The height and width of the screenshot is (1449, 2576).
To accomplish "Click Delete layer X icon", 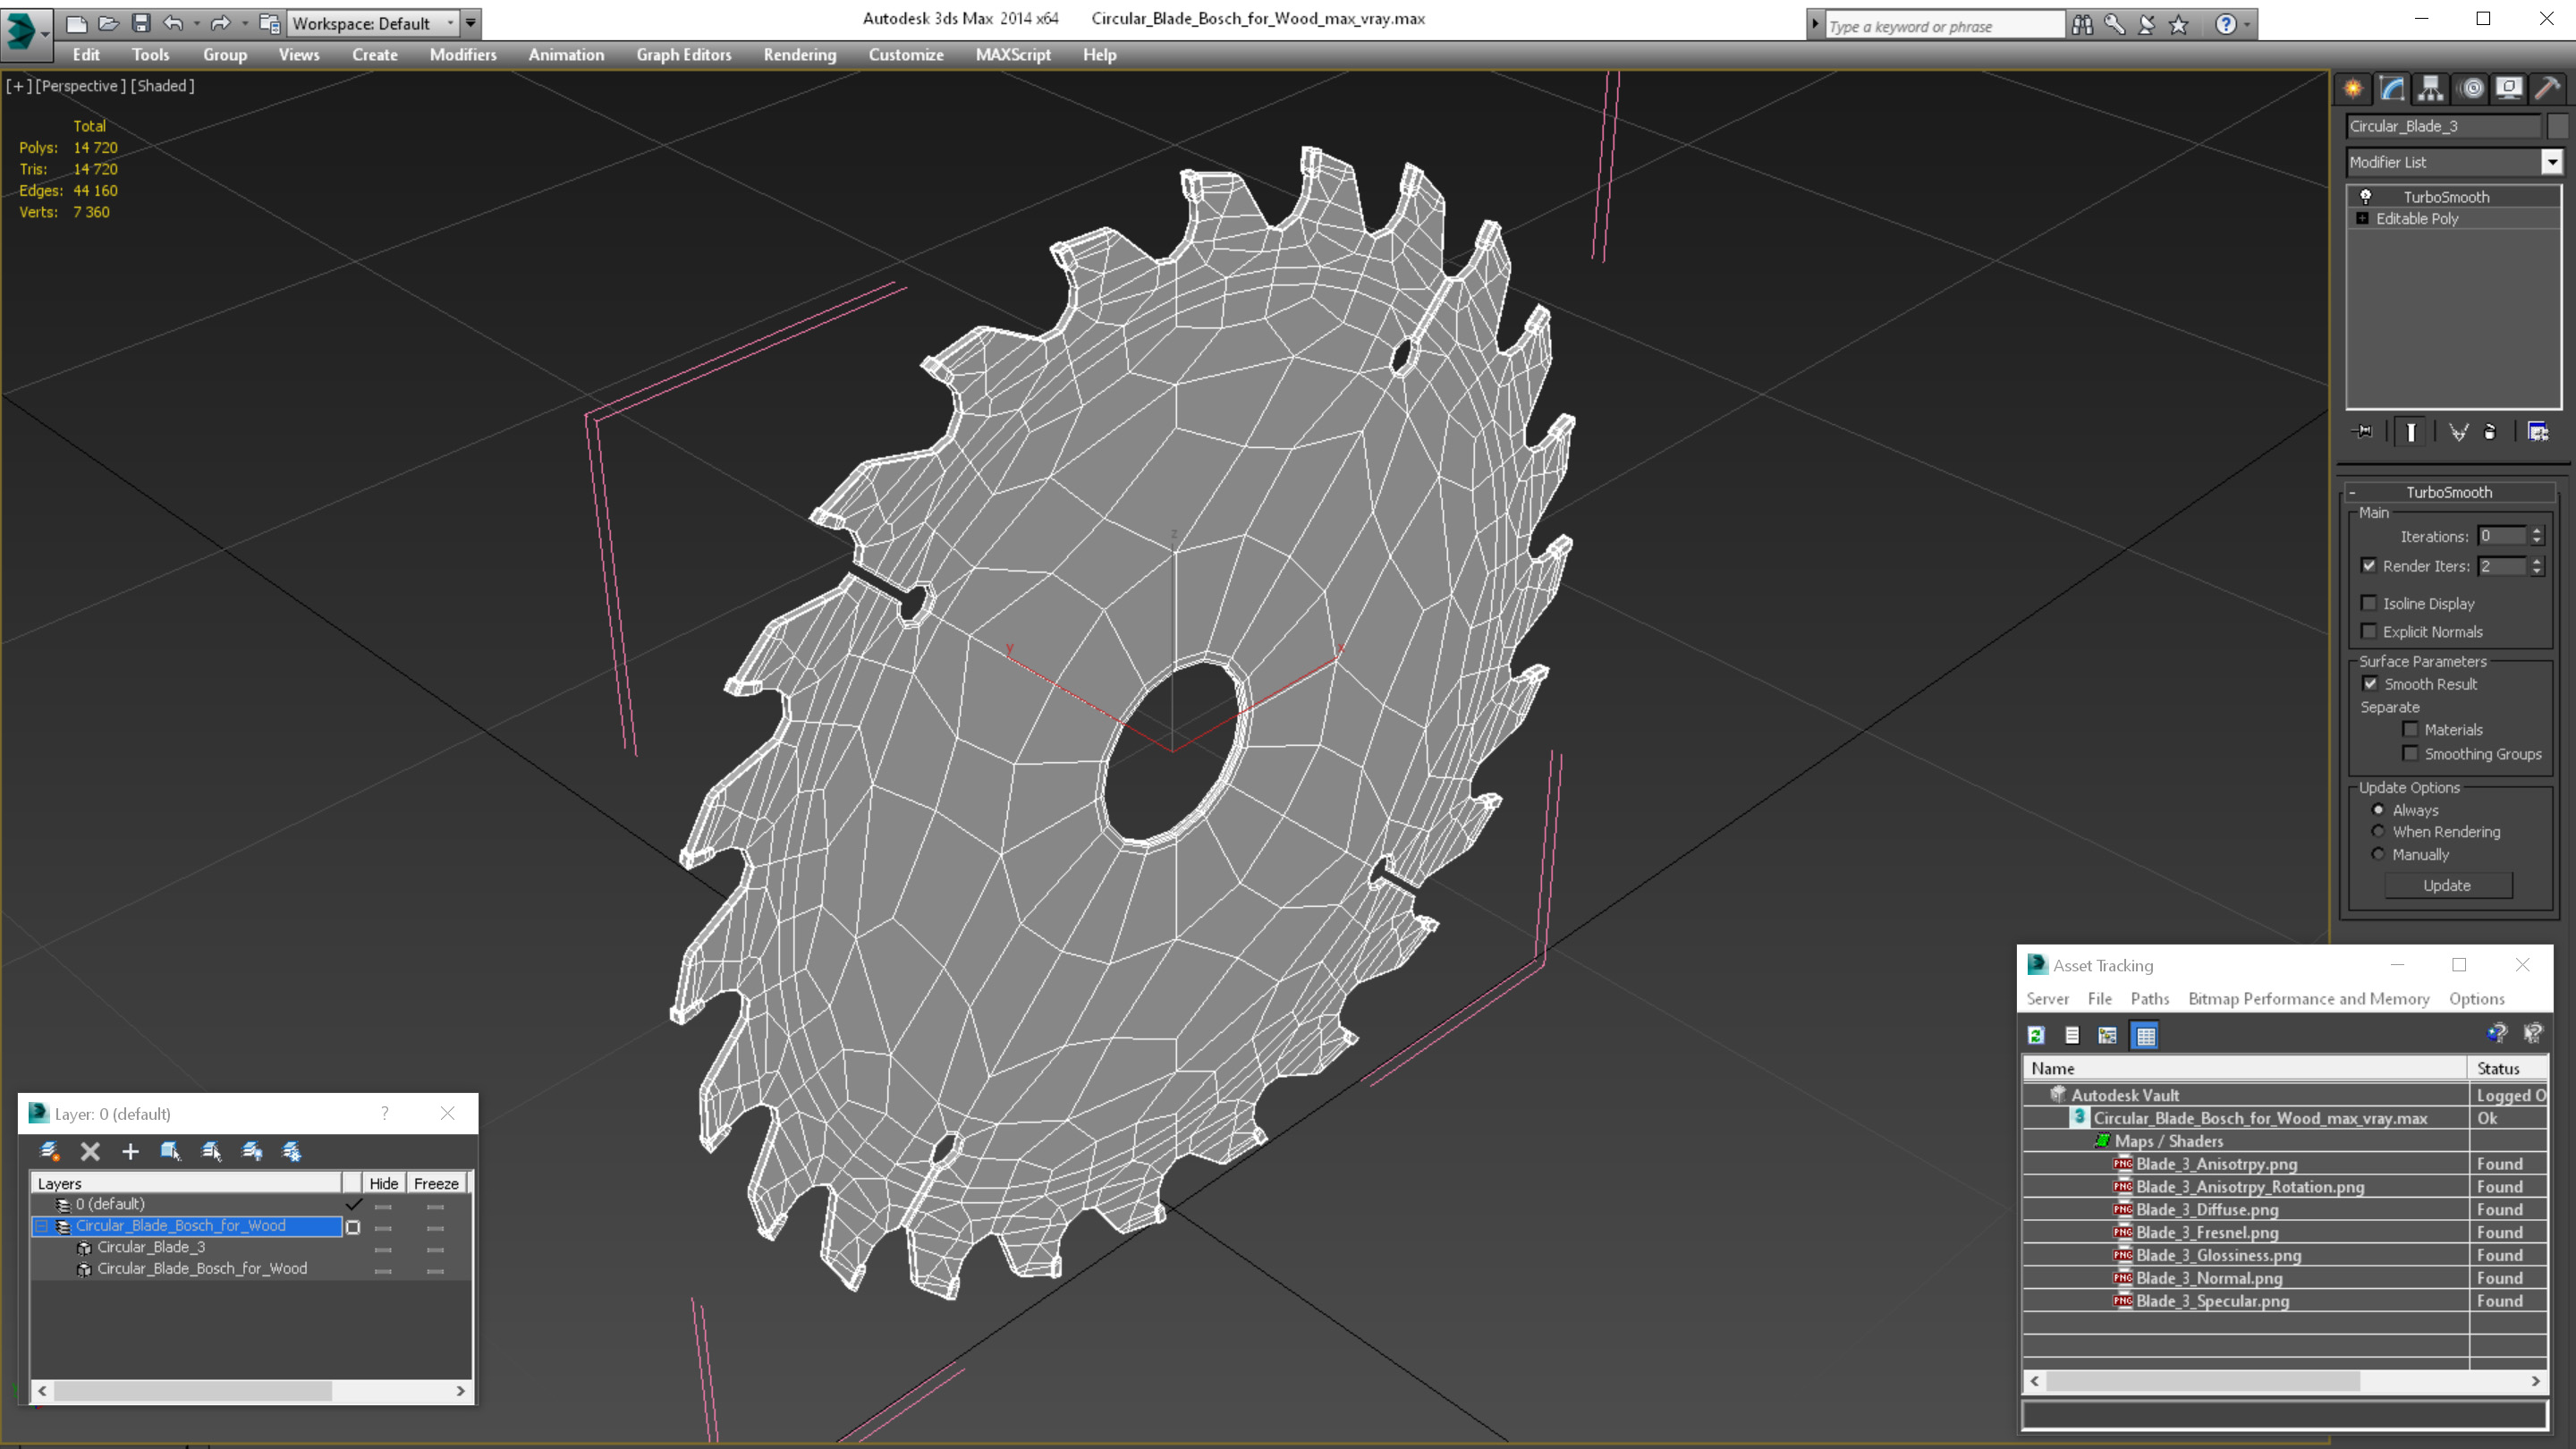I will 90,1151.
